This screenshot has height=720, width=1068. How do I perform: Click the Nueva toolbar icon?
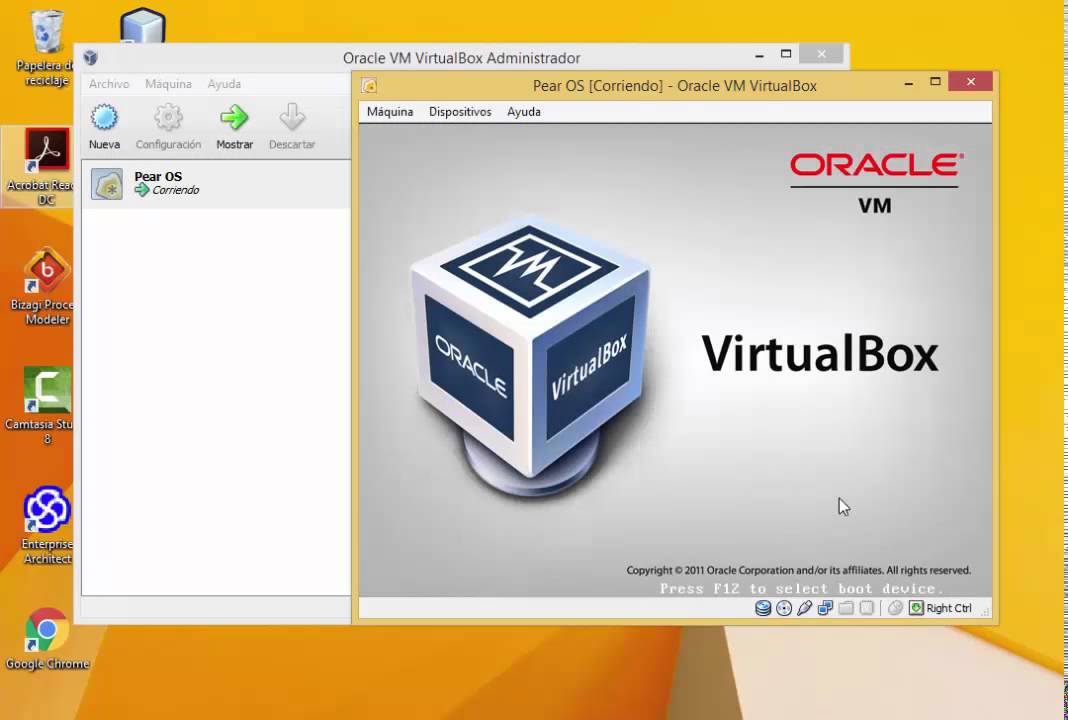tap(104, 117)
